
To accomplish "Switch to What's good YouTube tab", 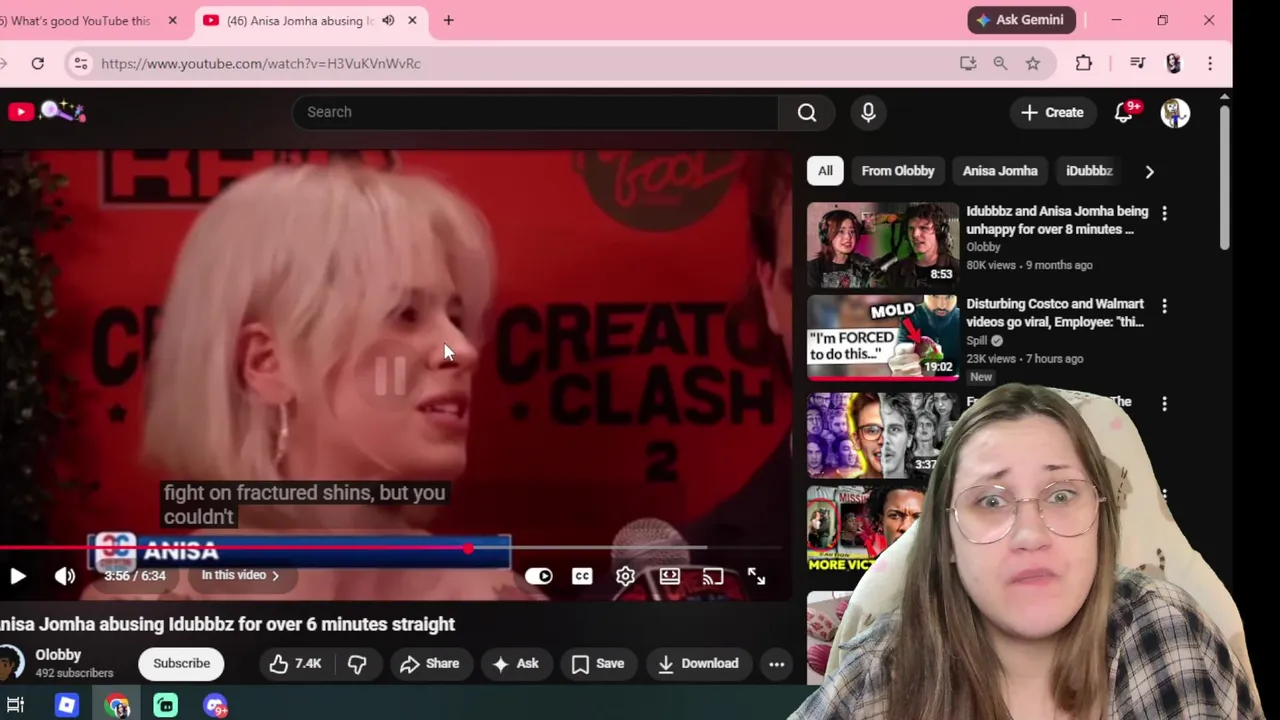I will [80, 20].
